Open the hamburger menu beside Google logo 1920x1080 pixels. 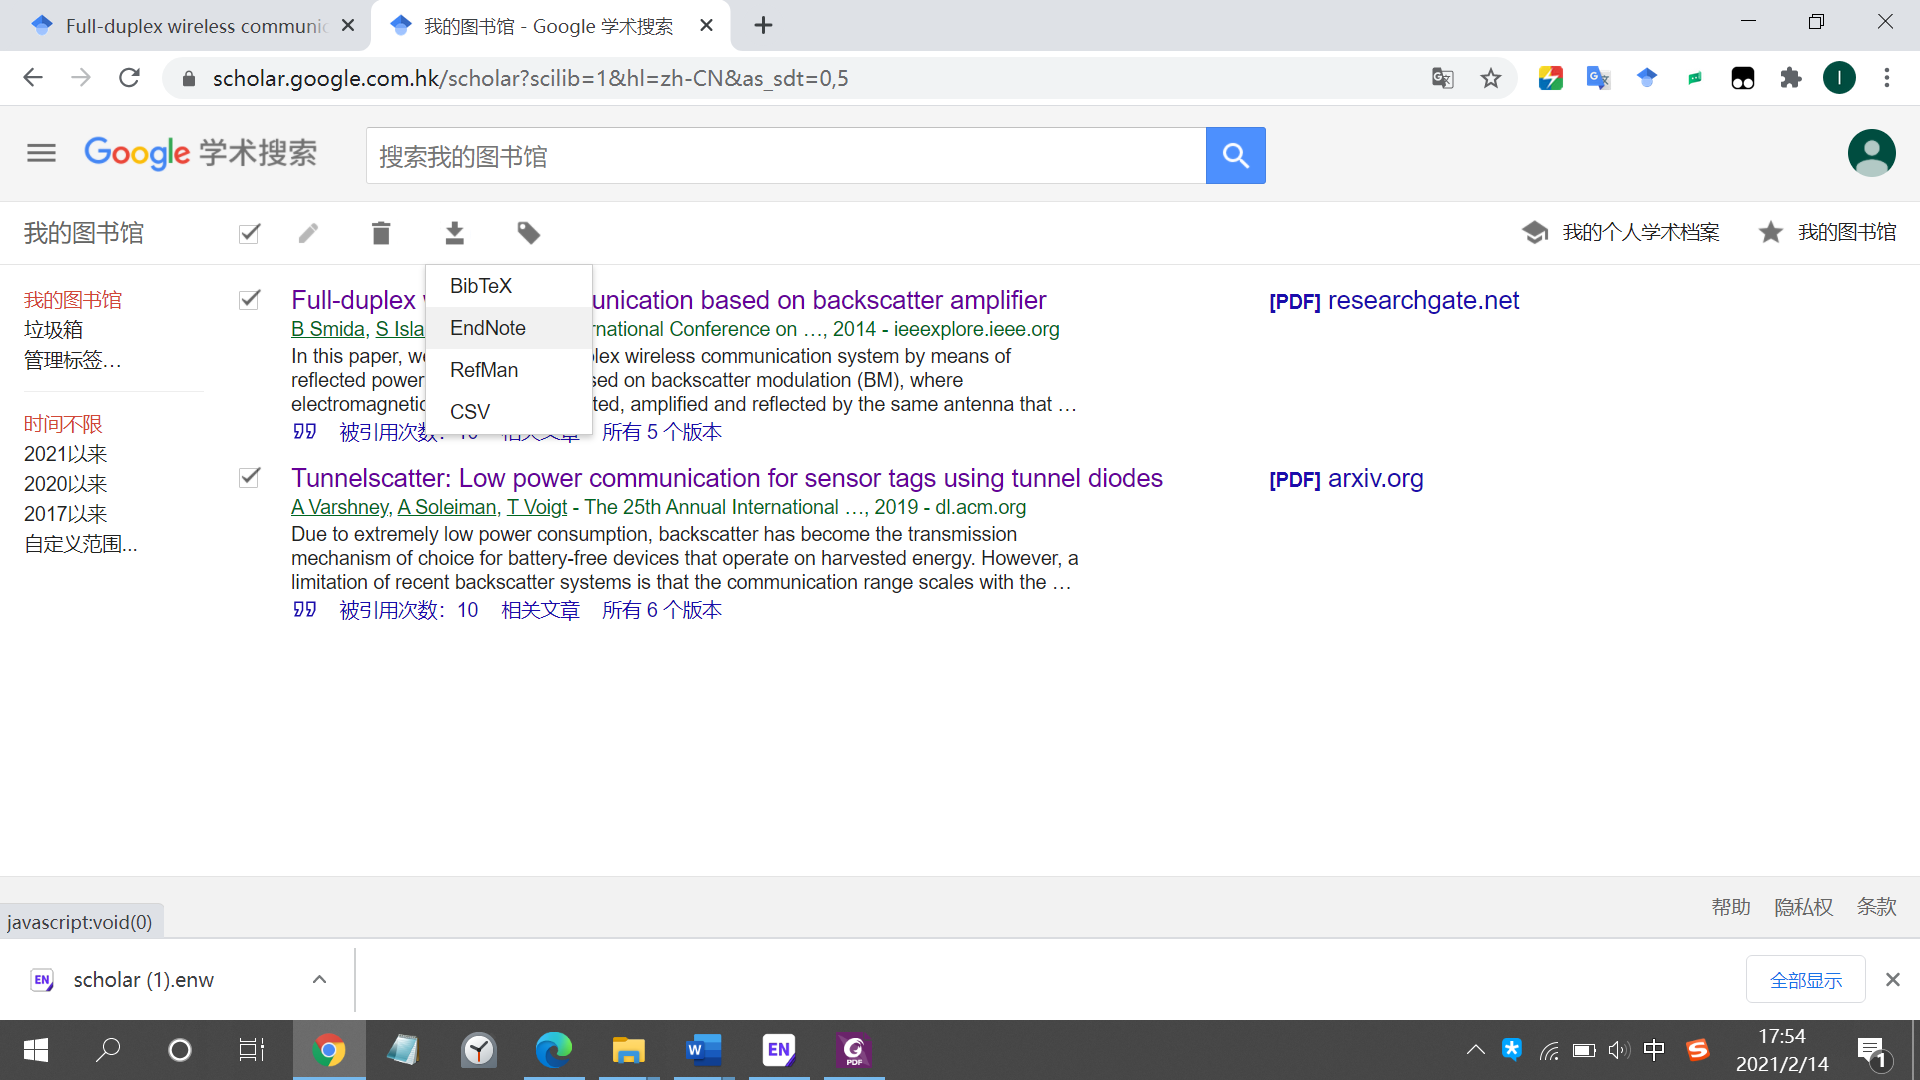click(x=41, y=153)
